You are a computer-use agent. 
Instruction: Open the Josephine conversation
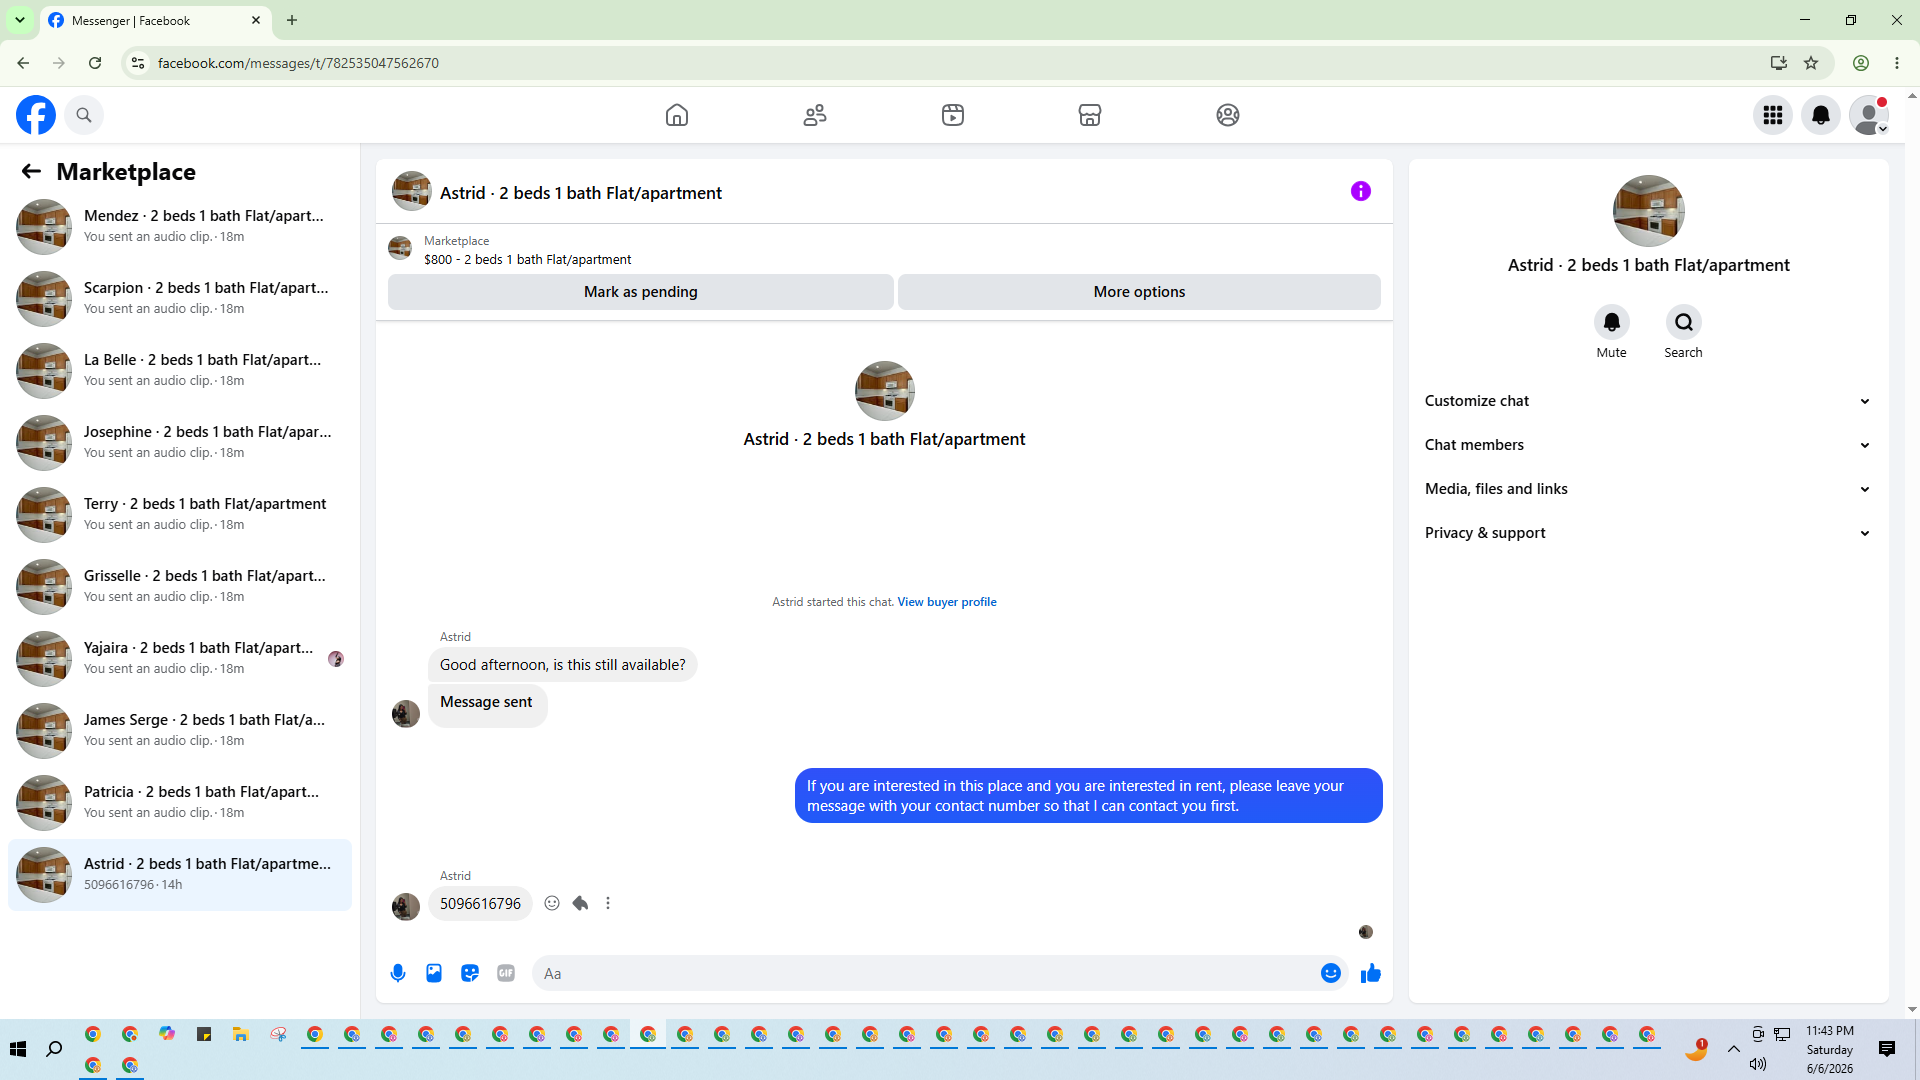pos(180,443)
